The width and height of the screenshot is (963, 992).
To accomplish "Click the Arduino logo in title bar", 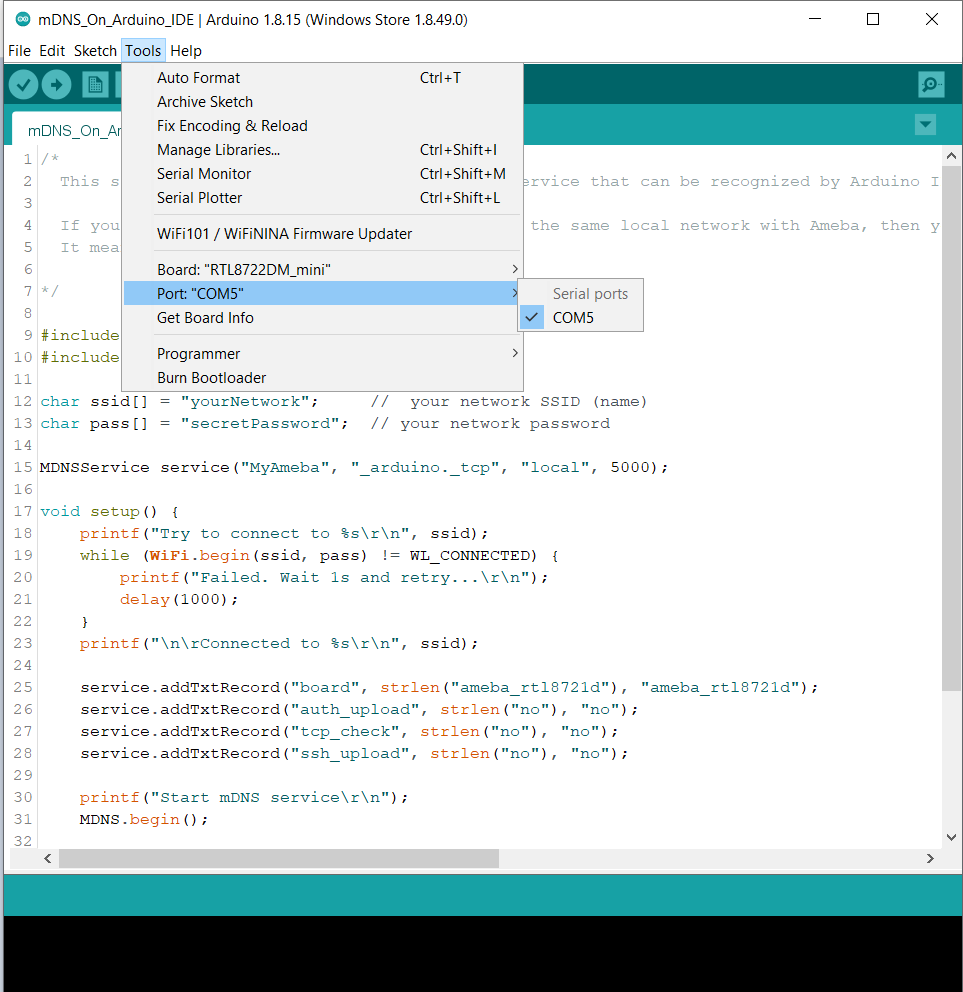I will tap(23, 20).
